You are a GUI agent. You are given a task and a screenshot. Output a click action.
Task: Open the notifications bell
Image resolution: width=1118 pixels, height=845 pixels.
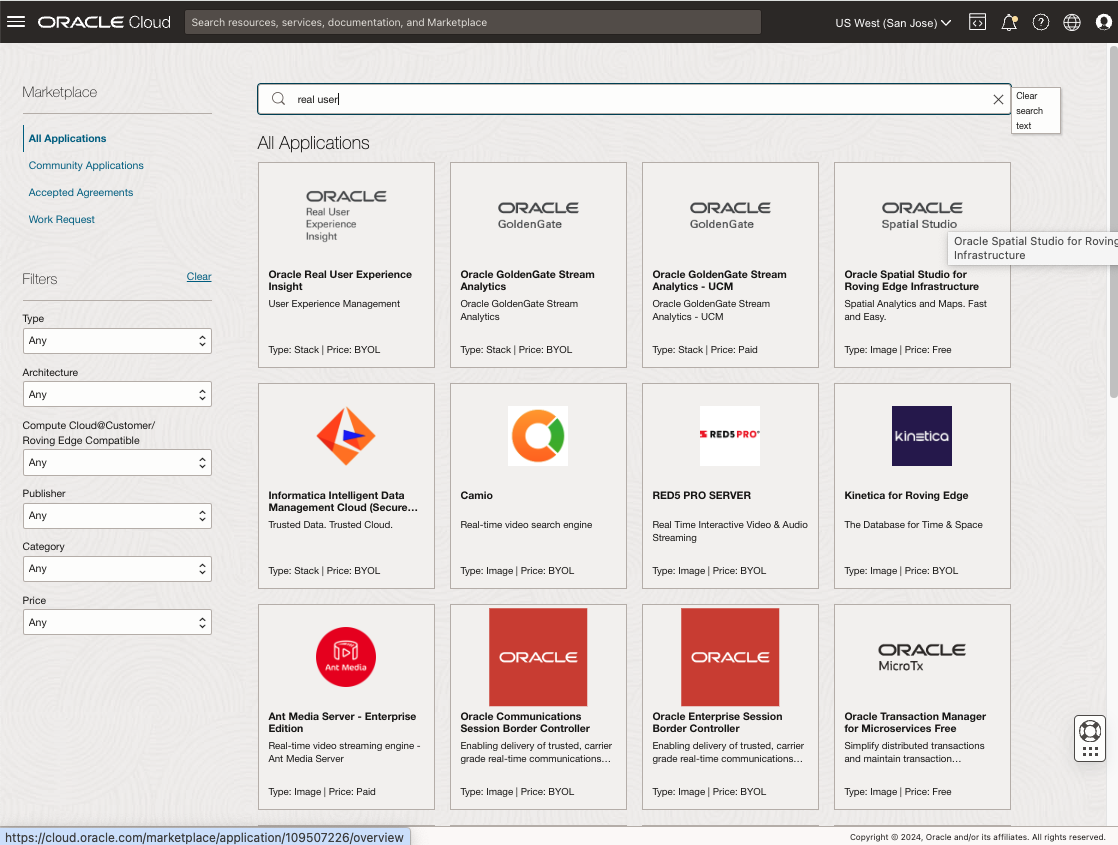pyautogui.click(x=1009, y=22)
